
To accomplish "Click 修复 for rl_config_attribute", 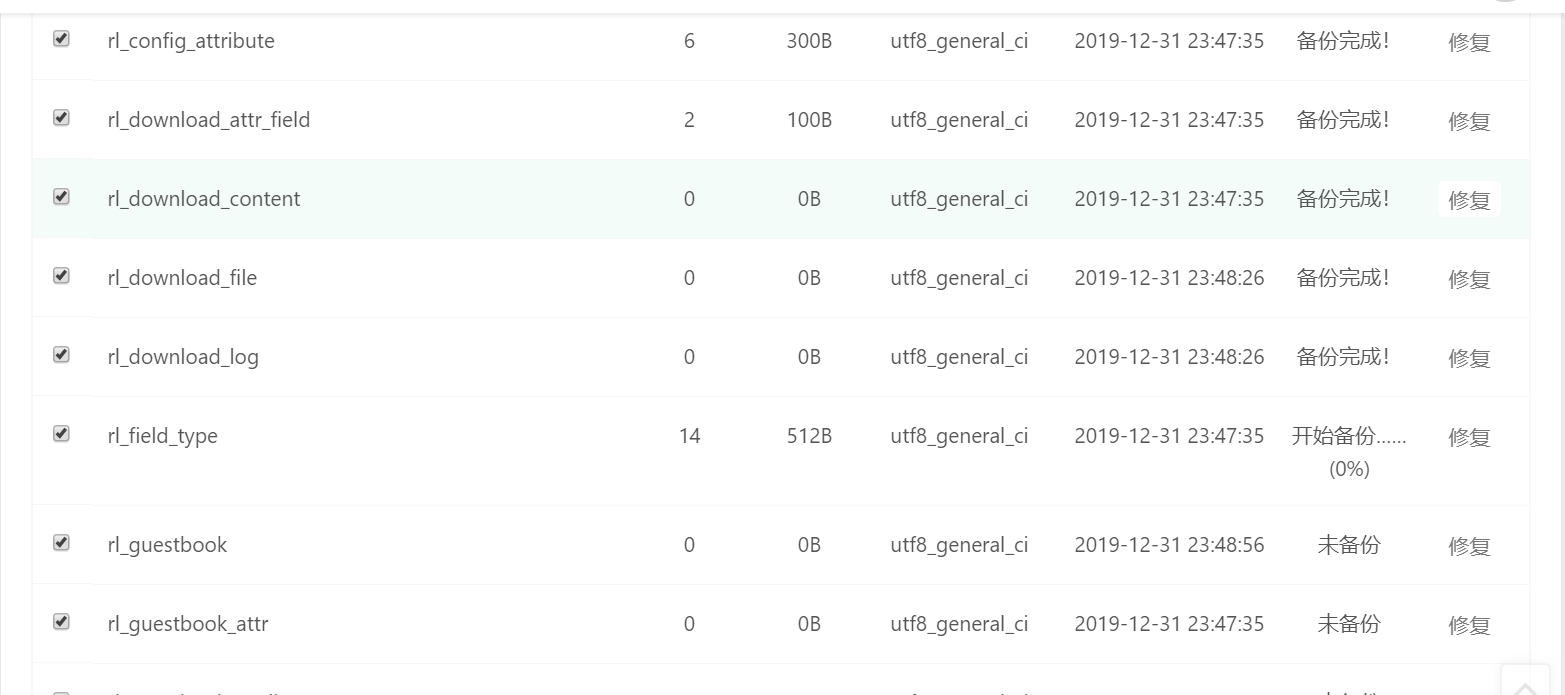I will (1469, 42).
